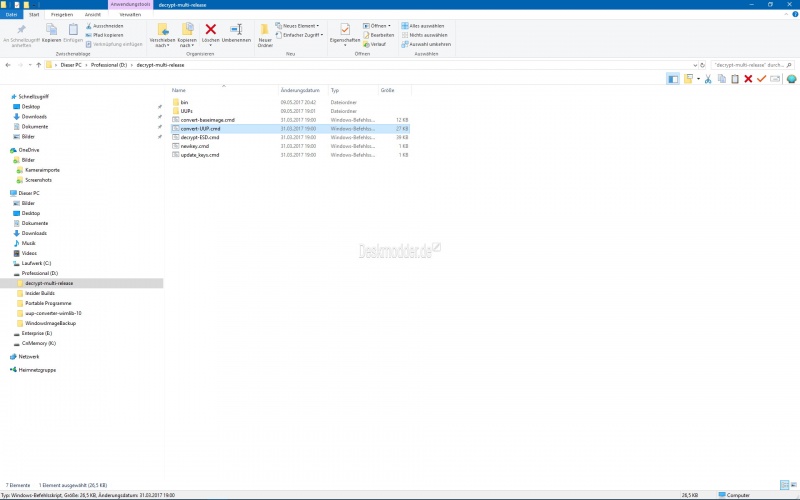Select 'Insider Builds' in the navigation pane

pos(39,293)
